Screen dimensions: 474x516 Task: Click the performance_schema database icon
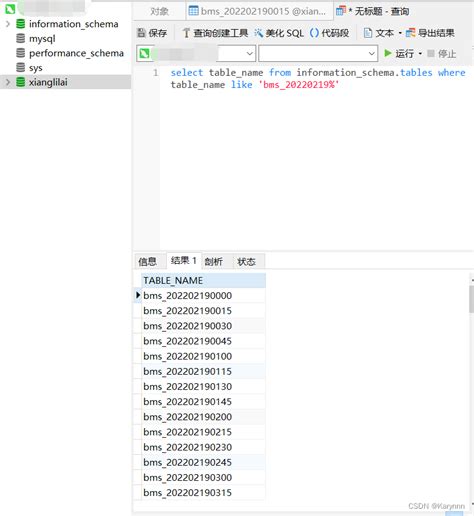(21, 53)
